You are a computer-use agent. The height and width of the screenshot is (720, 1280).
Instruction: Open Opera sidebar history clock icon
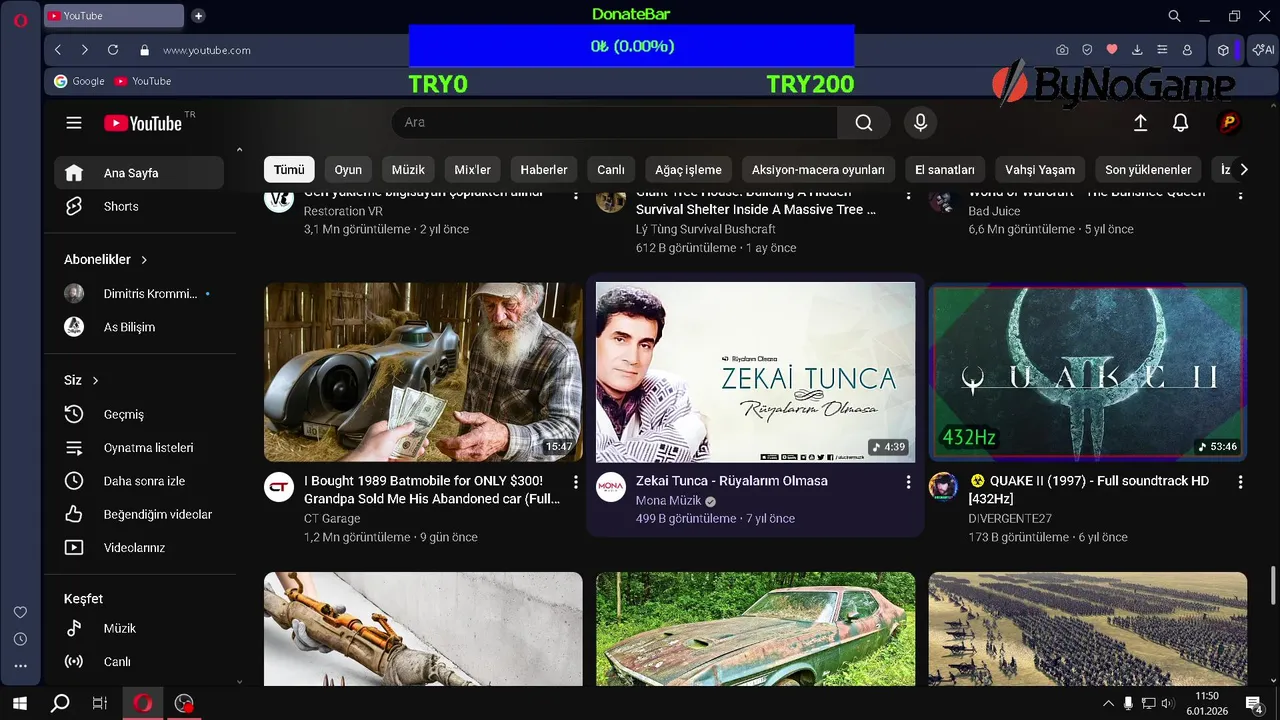coord(20,639)
